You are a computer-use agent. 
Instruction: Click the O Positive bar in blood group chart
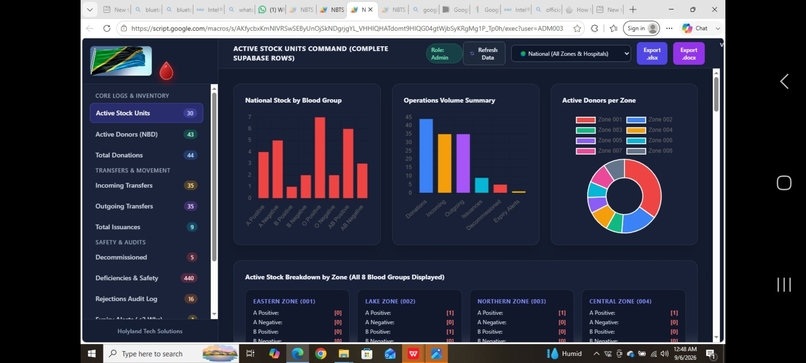[320, 157]
